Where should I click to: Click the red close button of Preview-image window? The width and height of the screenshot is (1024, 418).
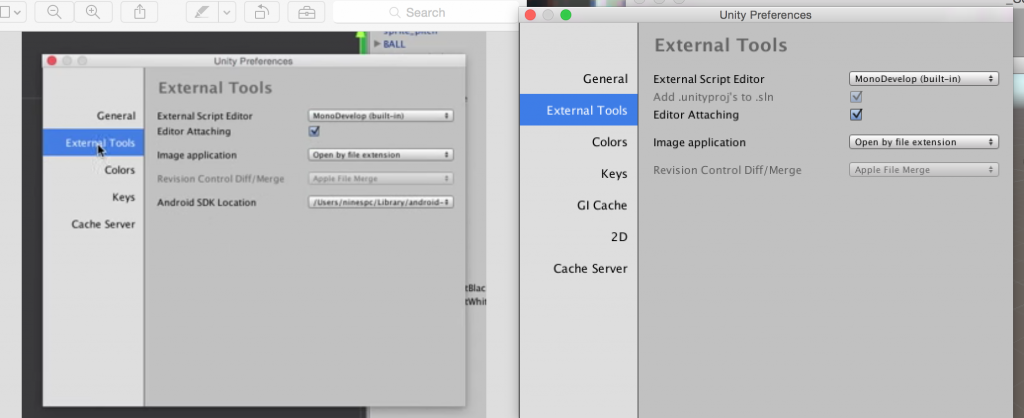(52, 61)
